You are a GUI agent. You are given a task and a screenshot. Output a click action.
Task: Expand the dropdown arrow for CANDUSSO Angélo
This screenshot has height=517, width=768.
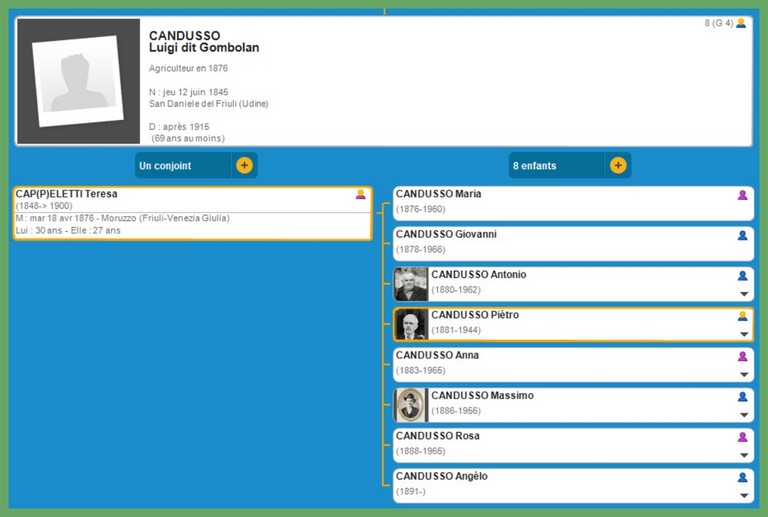click(743, 495)
